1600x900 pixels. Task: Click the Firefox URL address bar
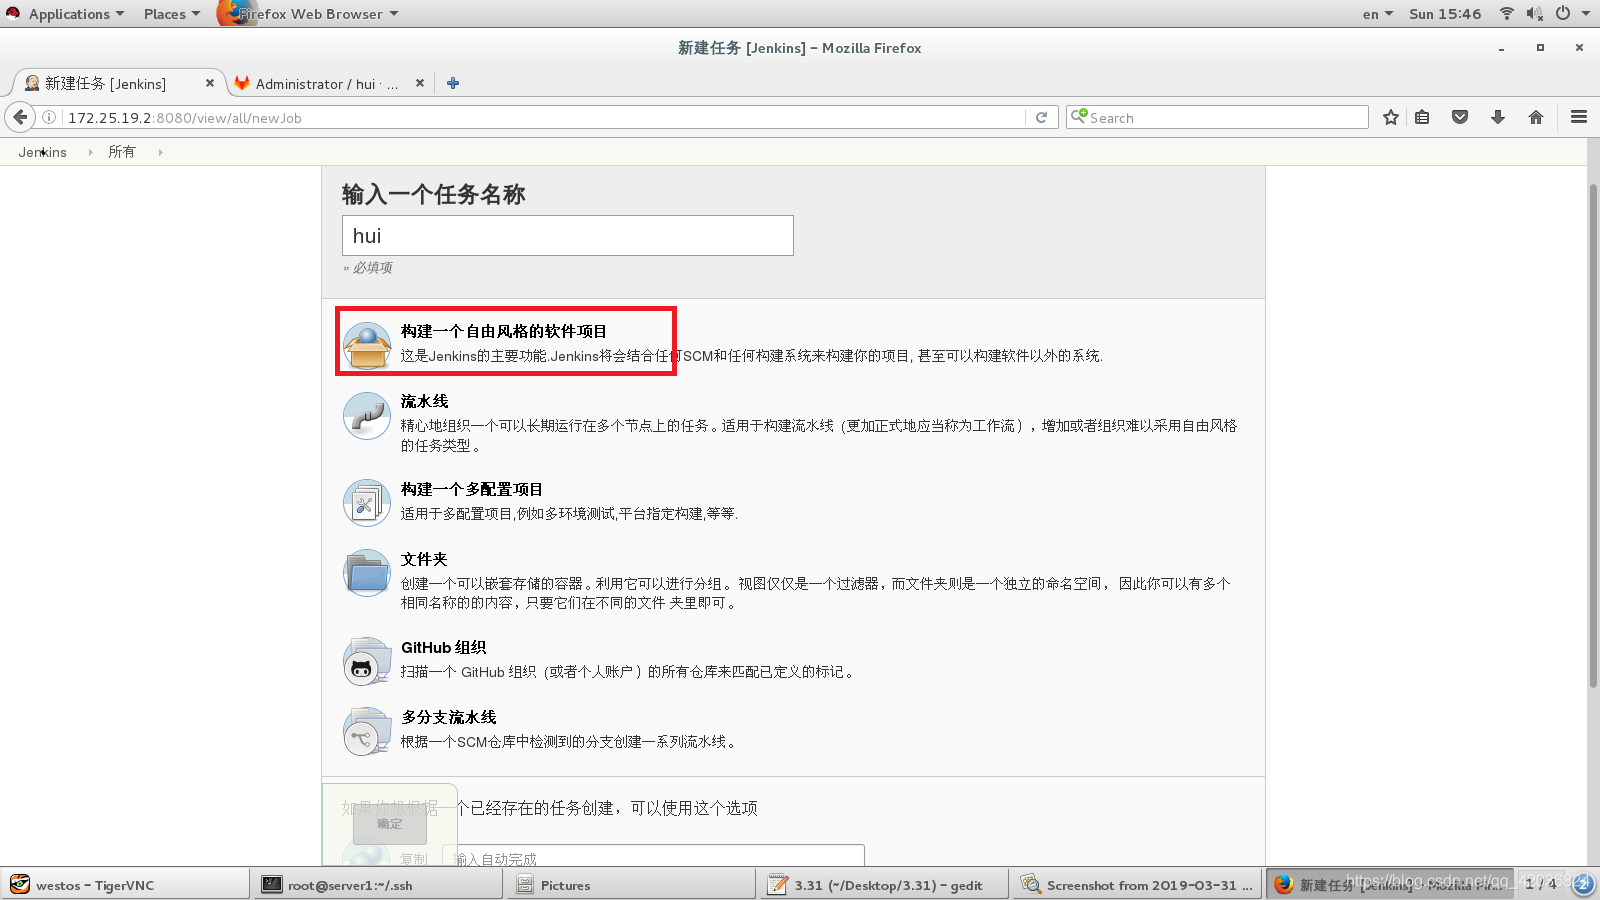click(x=545, y=117)
